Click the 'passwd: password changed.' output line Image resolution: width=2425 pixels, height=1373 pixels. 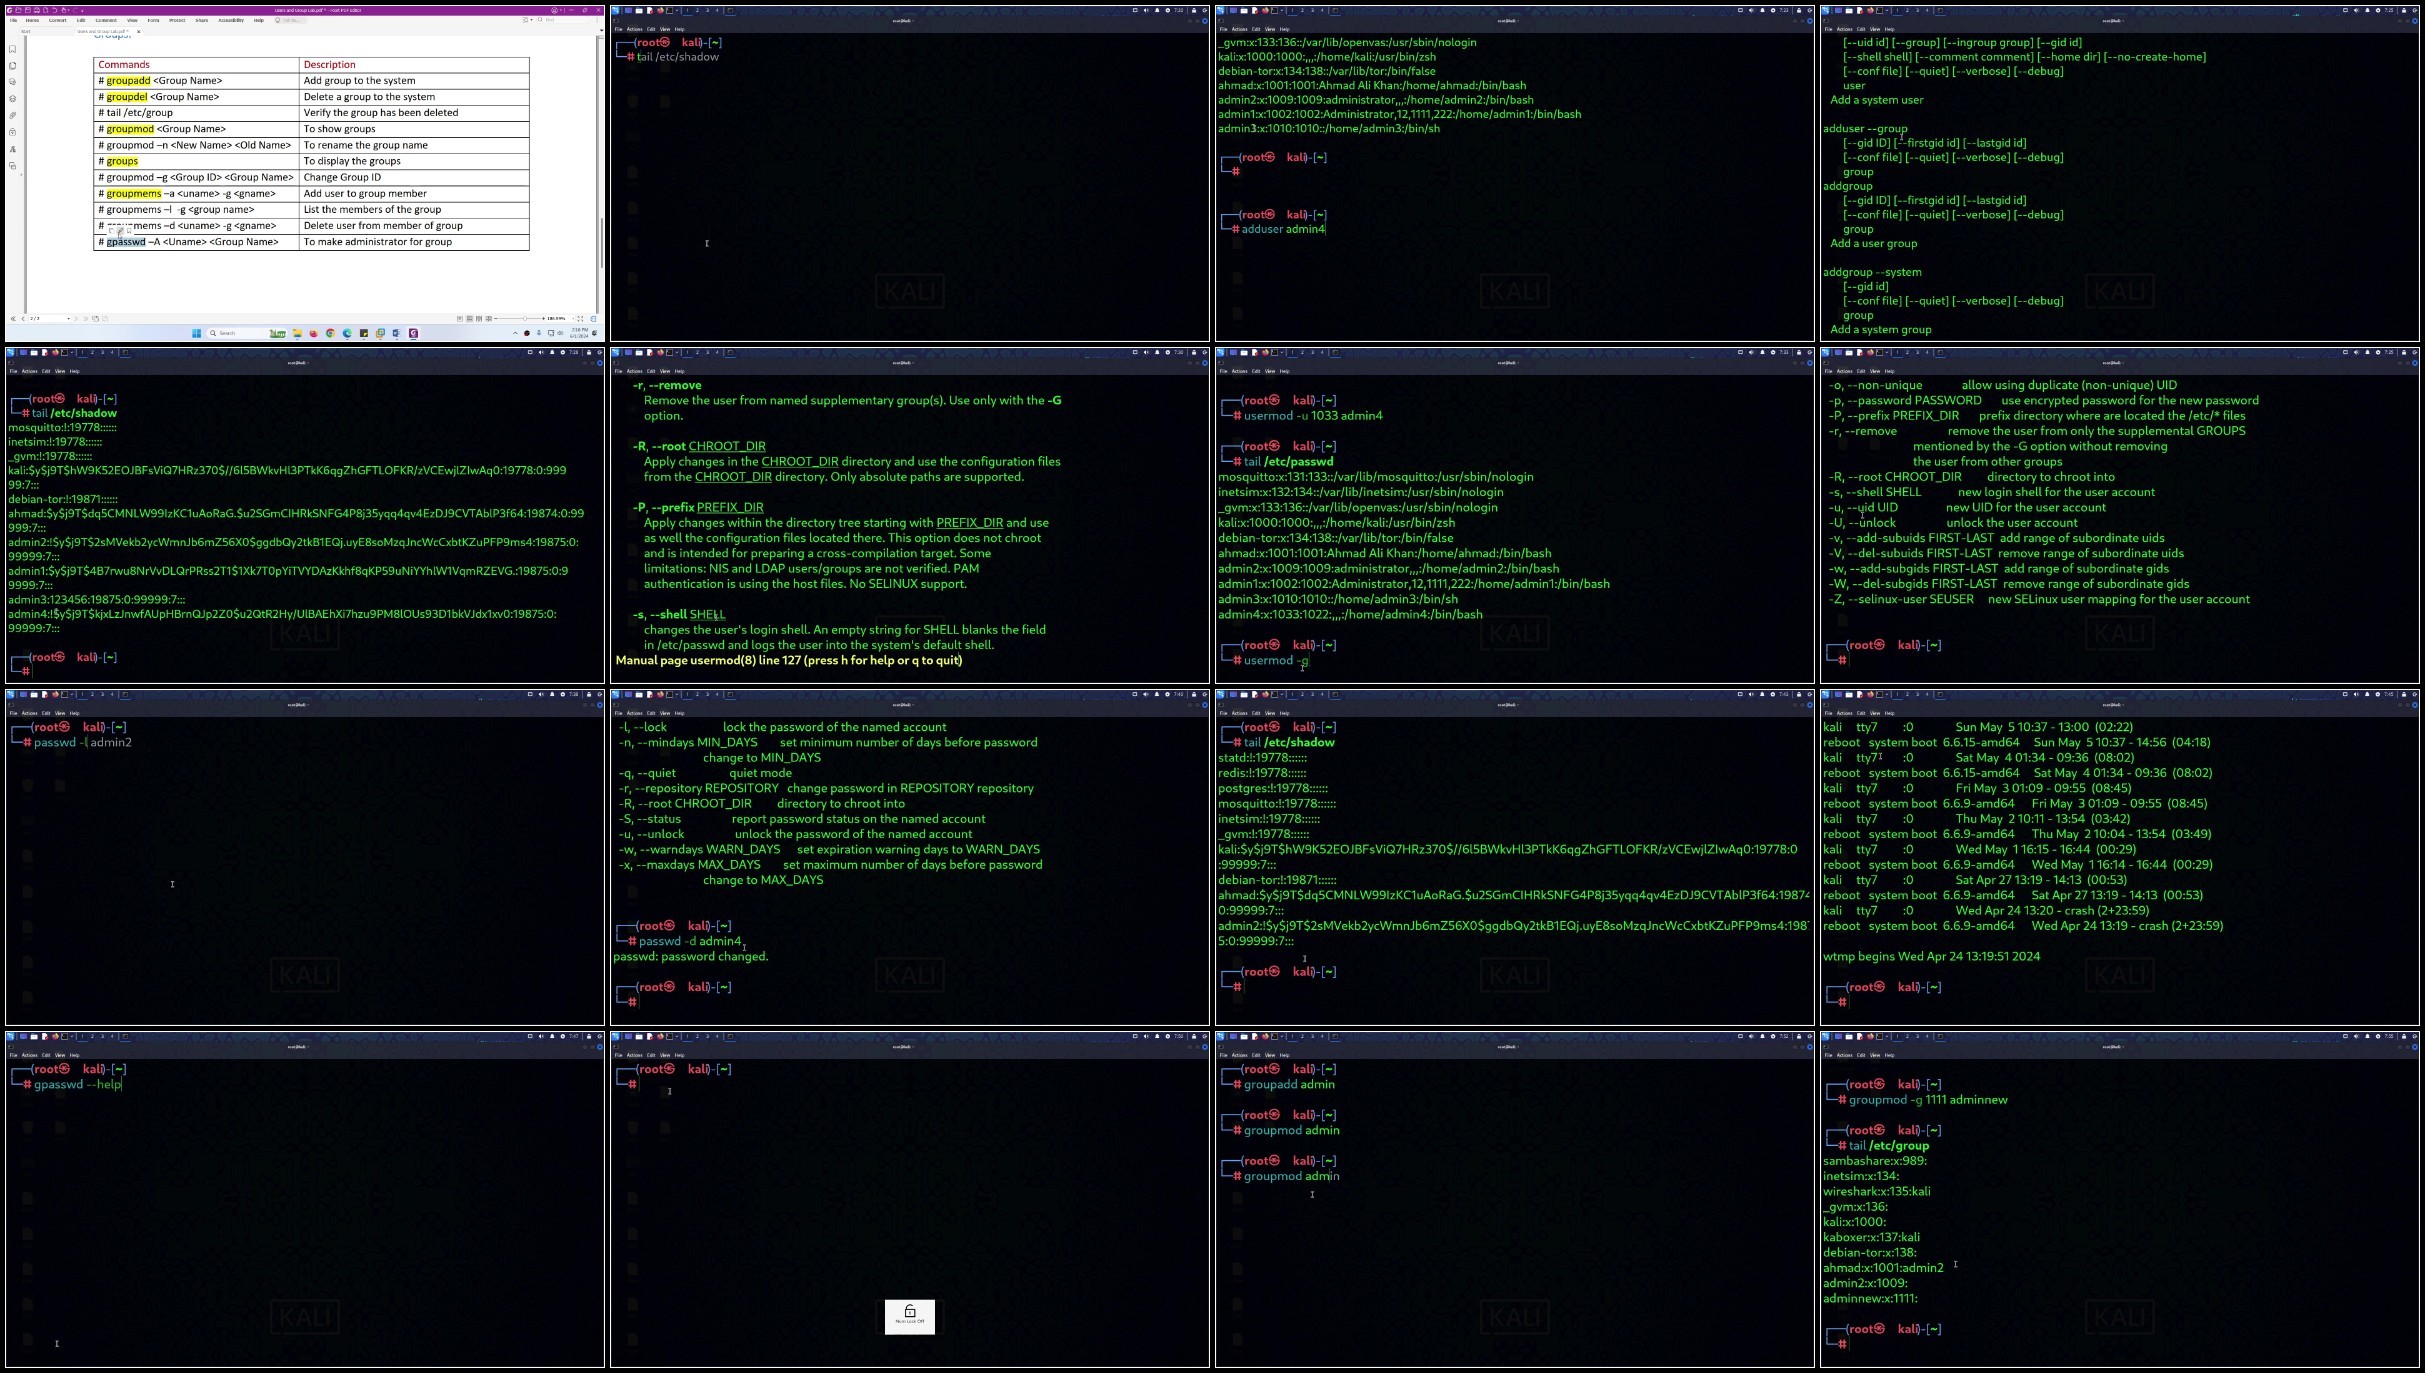coord(691,956)
